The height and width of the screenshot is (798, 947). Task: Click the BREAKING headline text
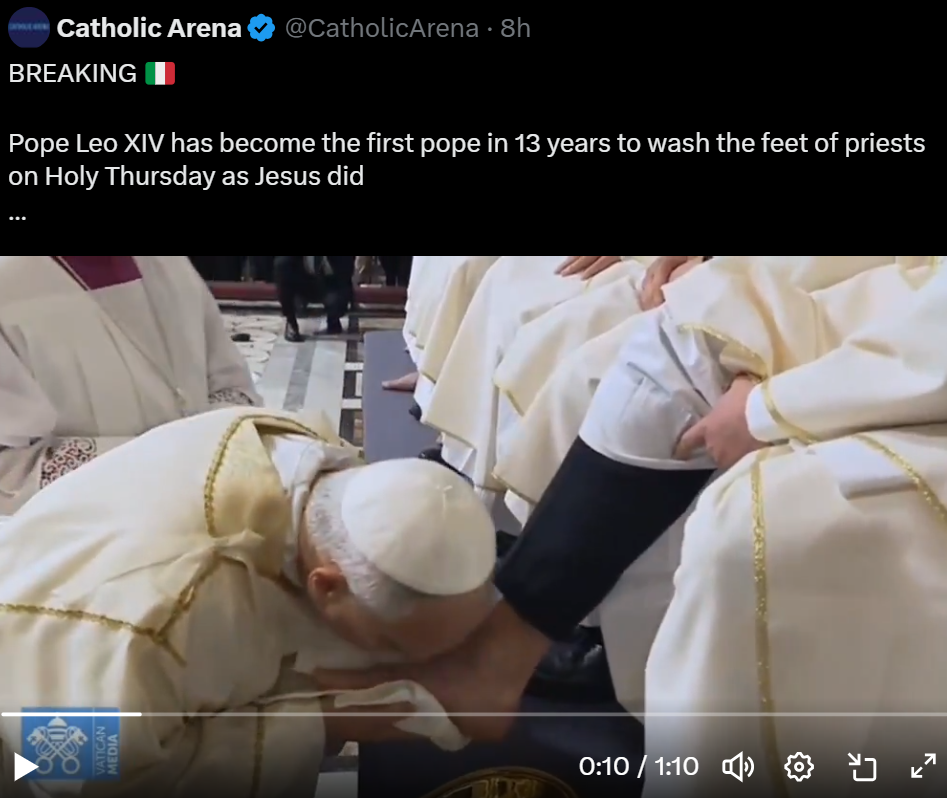(72, 74)
